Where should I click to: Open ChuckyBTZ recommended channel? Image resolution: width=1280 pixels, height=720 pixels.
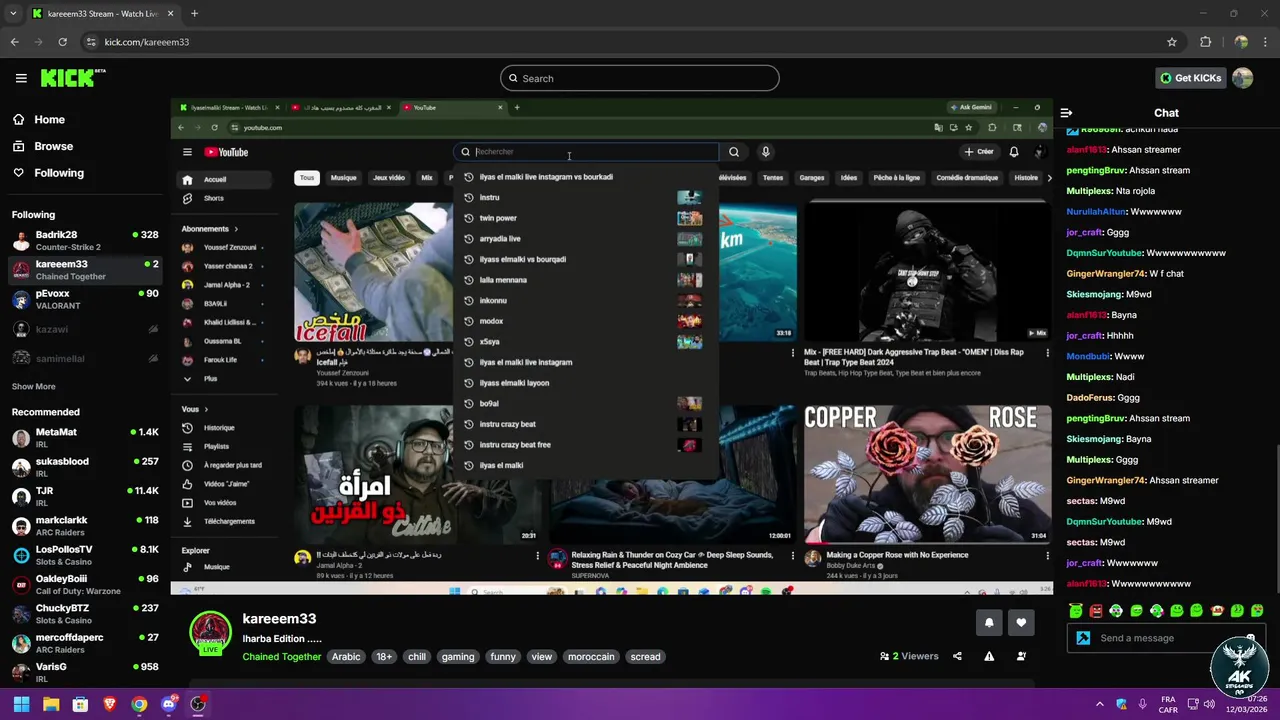(85, 614)
